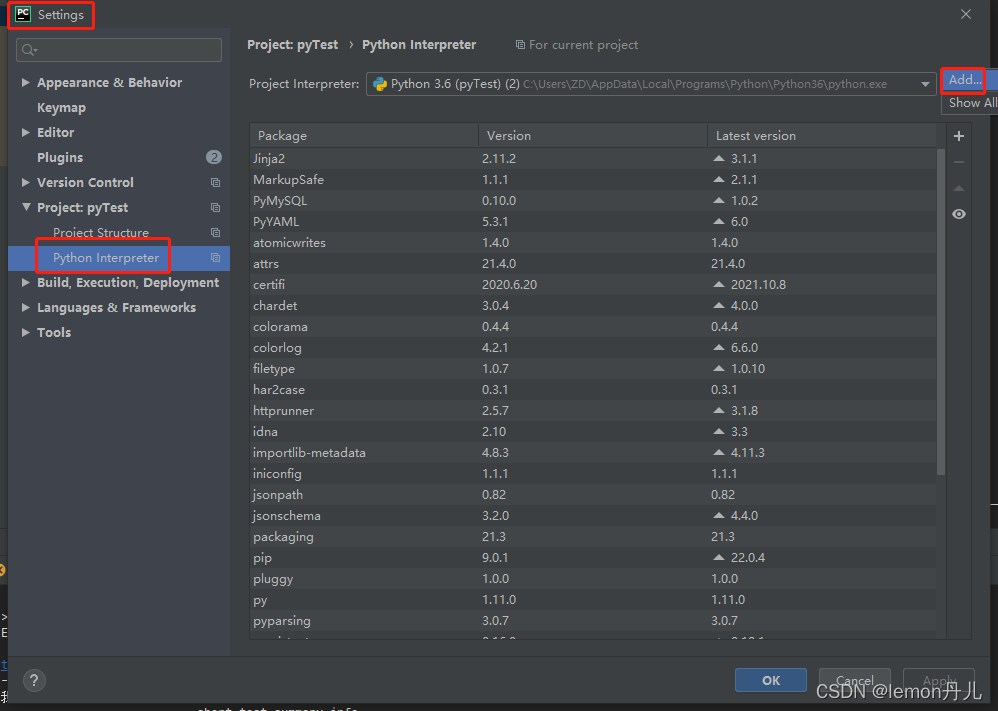998x711 pixels.
Task: Select the attrs package row
Action: (x=593, y=264)
